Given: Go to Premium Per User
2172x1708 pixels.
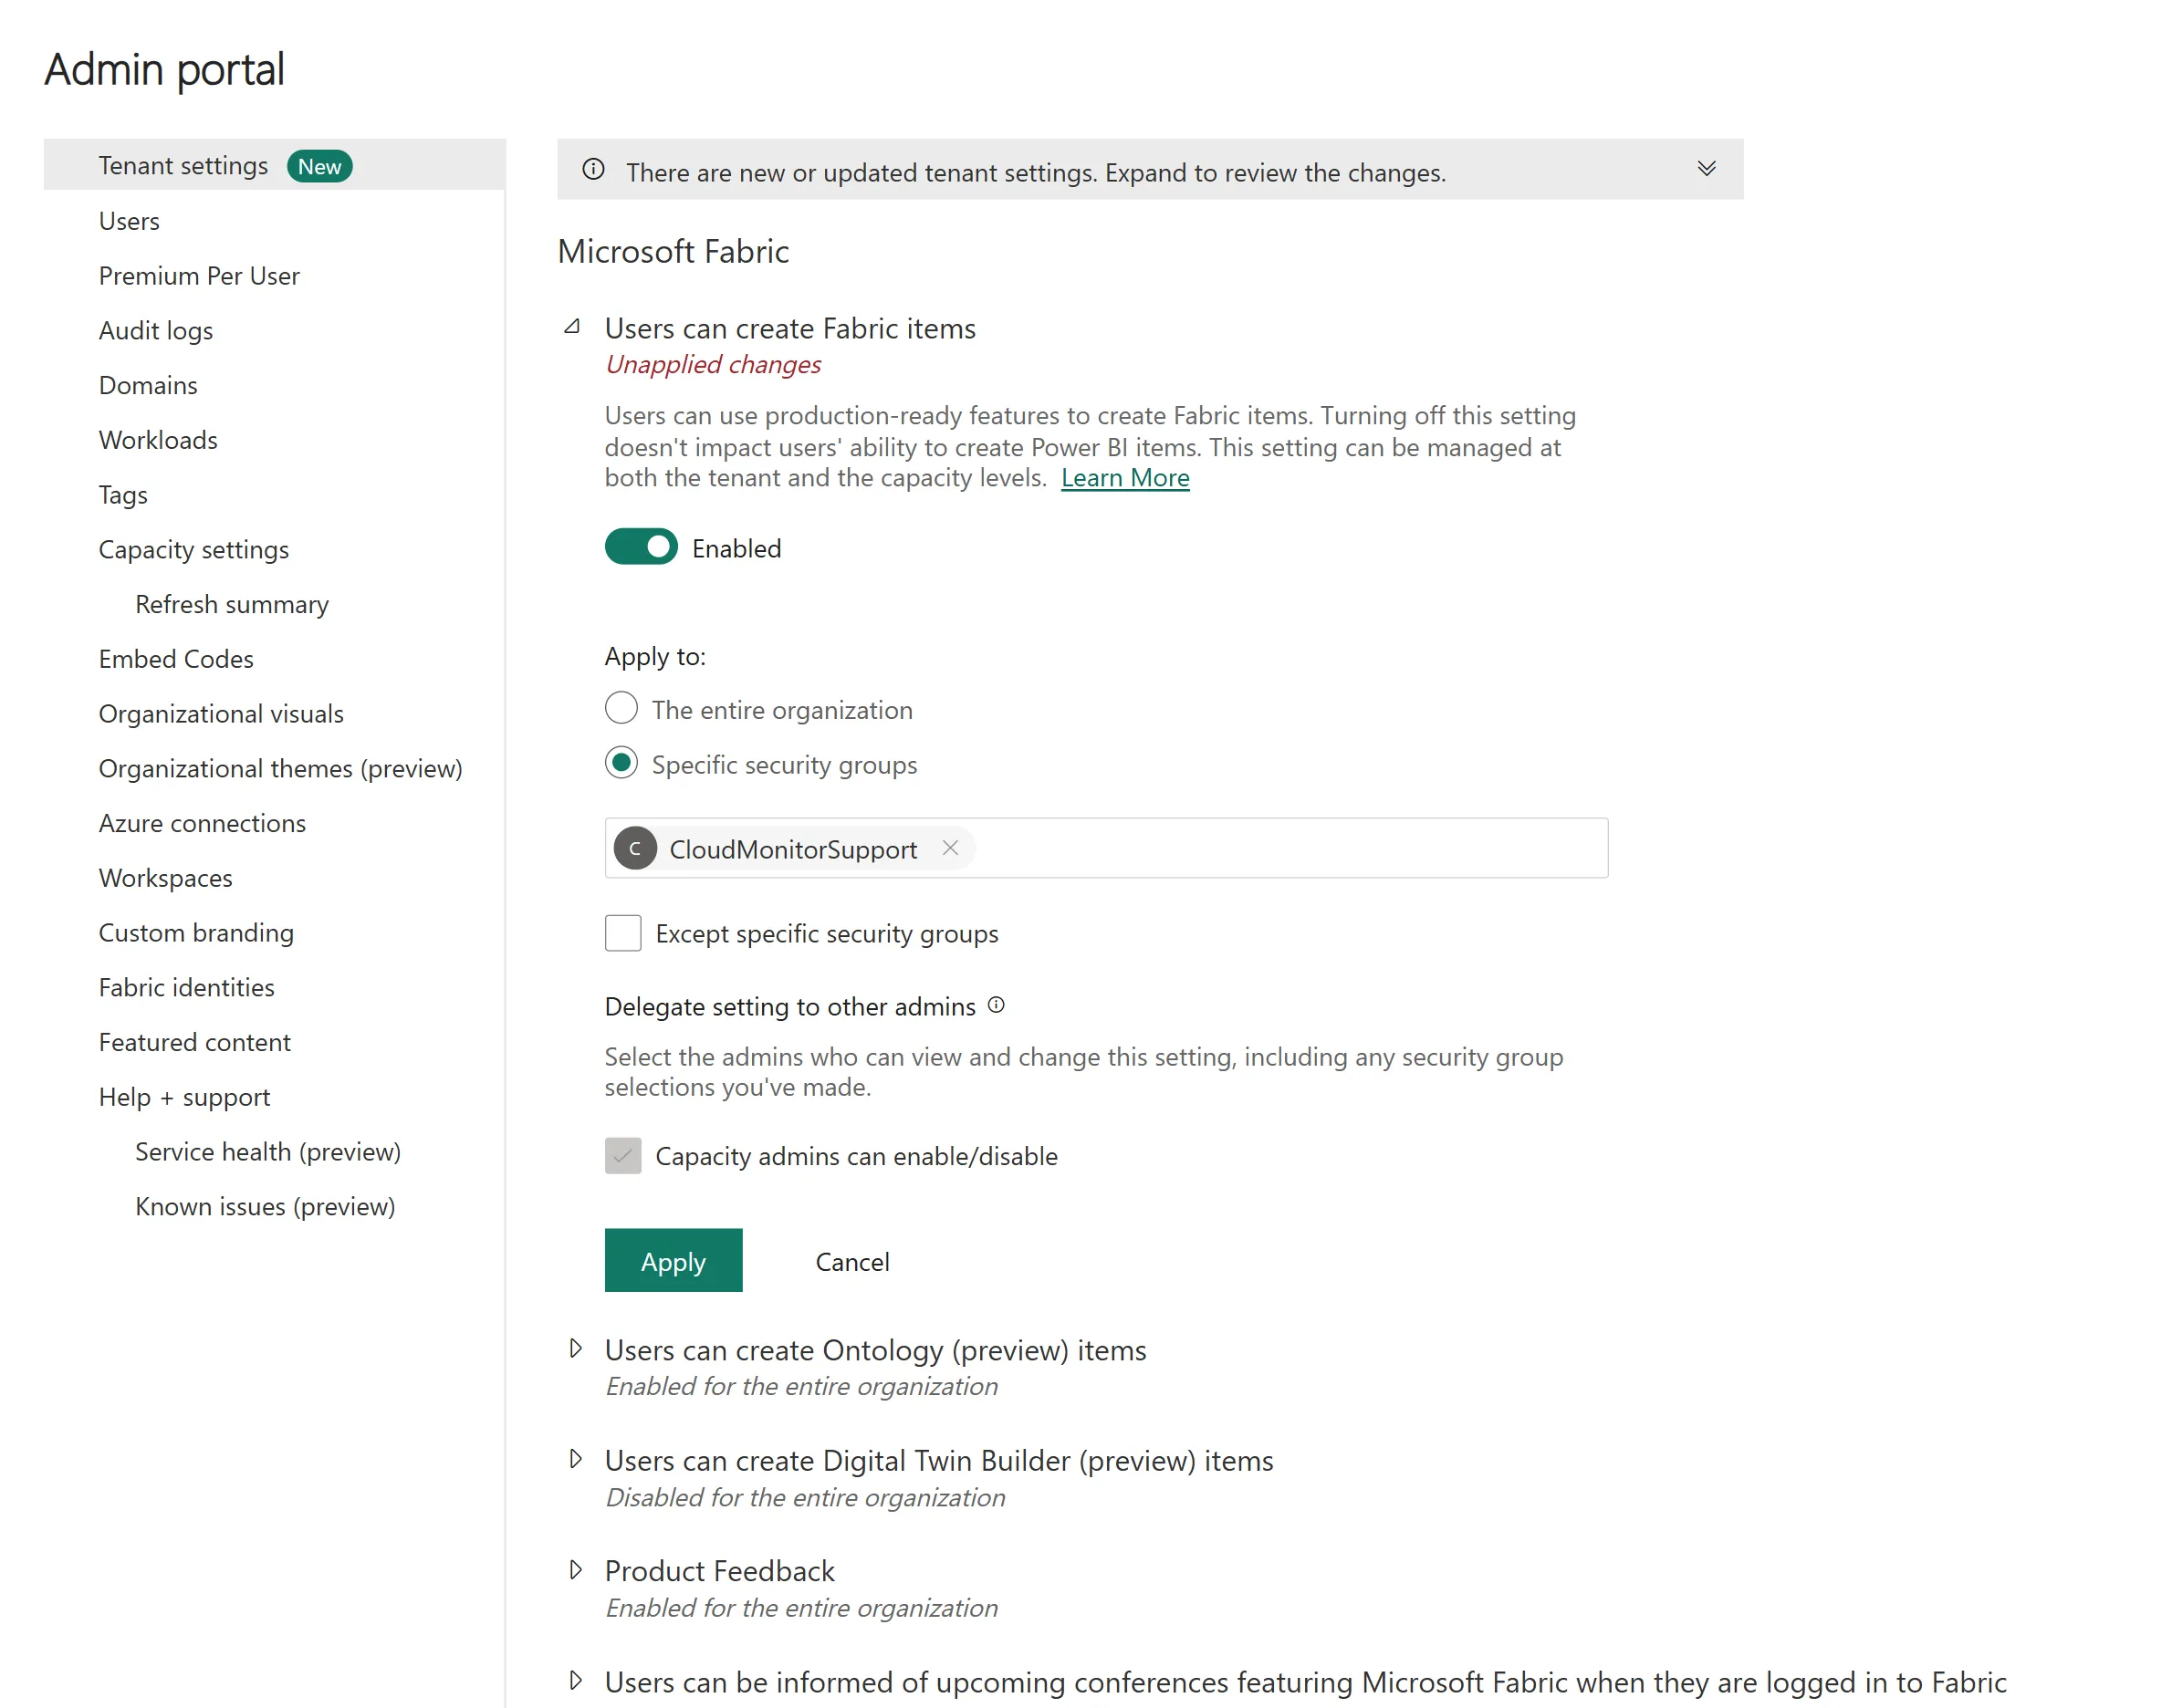Looking at the screenshot, I should pyautogui.click(x=199, y=276).
